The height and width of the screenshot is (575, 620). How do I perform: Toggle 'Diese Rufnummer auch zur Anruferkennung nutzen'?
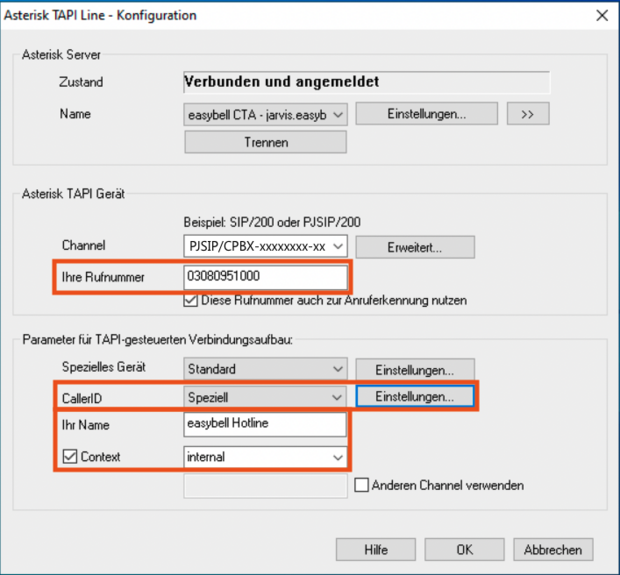point(192,300)
